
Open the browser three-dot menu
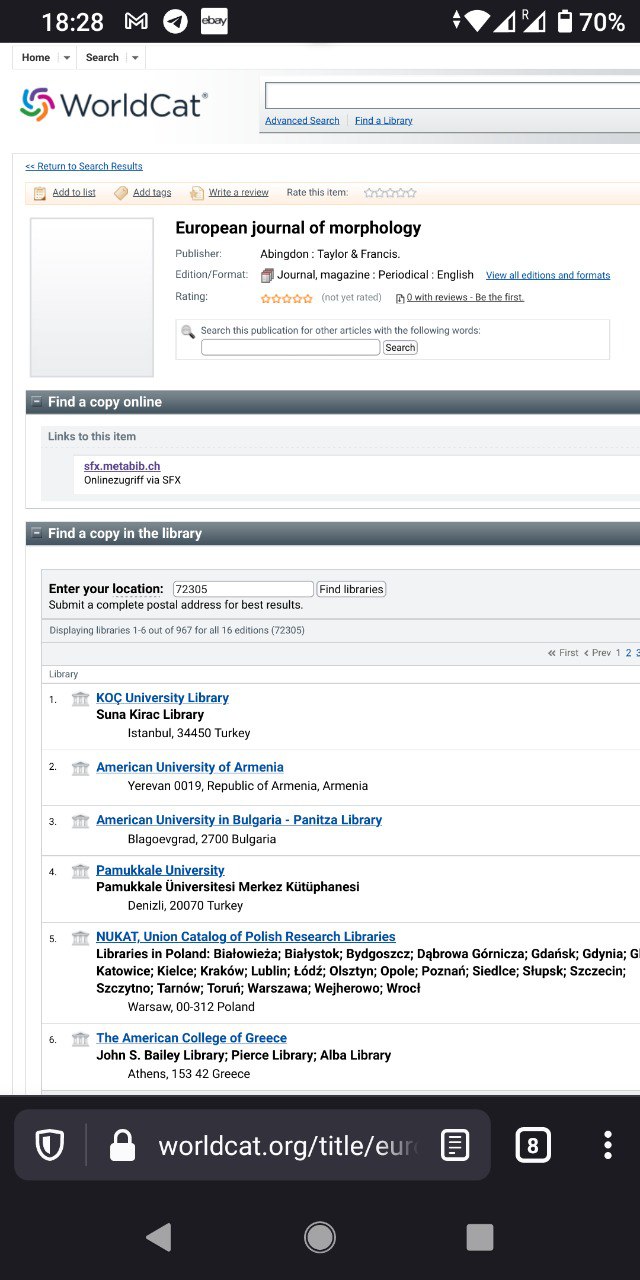608,1145
